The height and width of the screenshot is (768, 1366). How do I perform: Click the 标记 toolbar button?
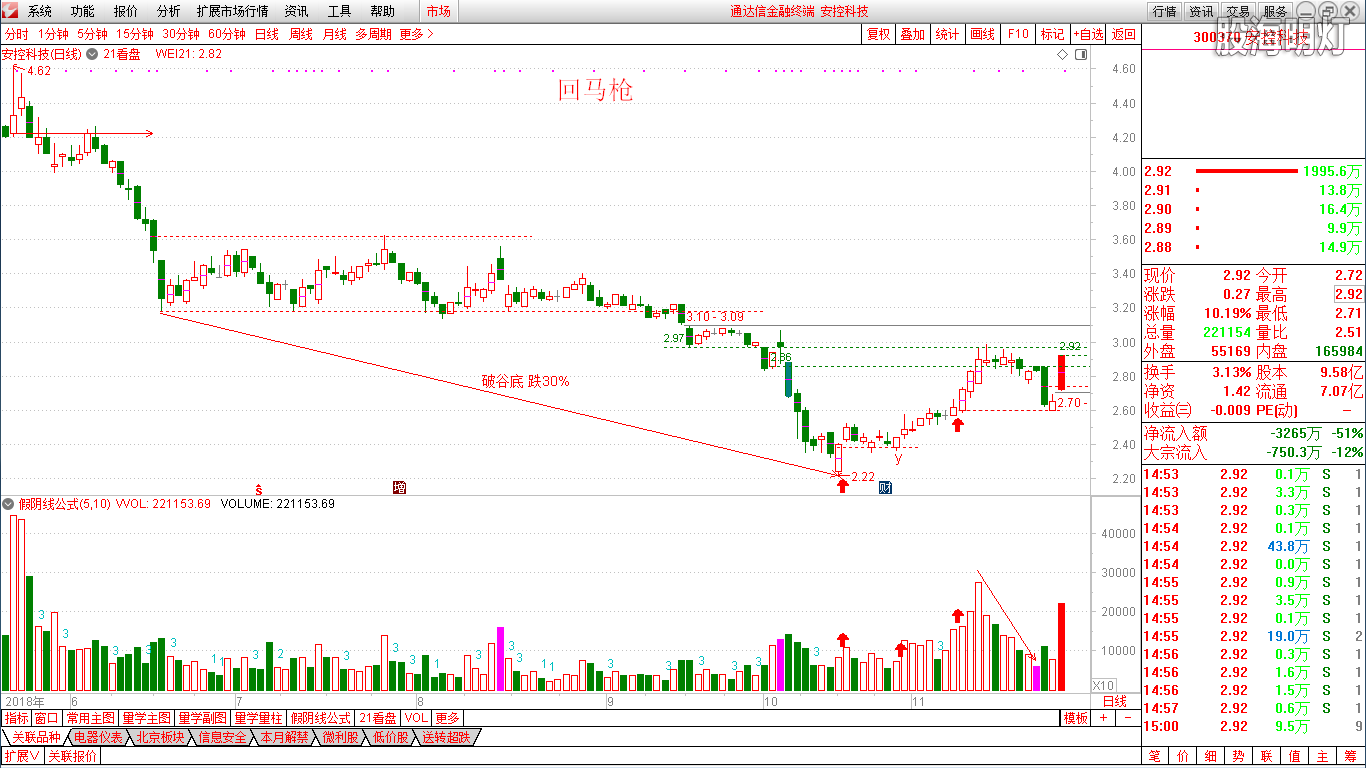[1052, 34]
